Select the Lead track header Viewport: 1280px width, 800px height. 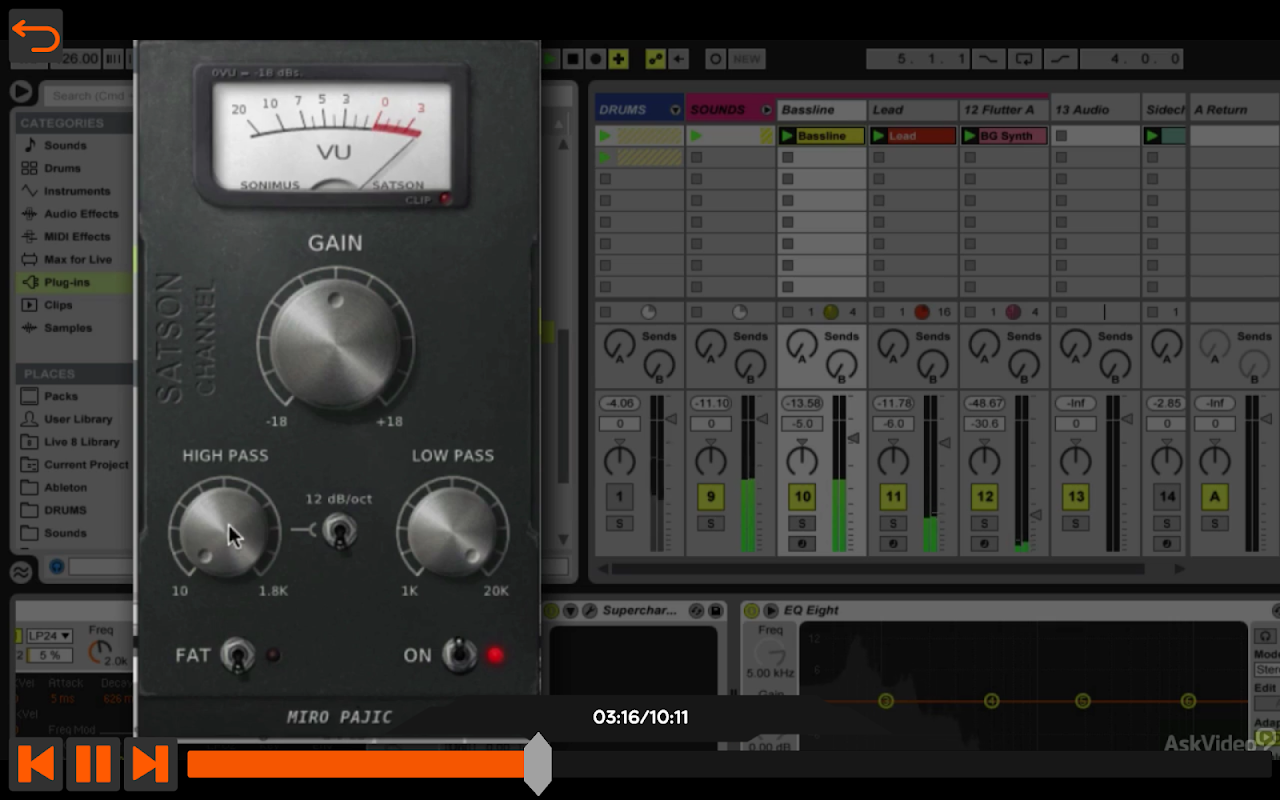click(913, 110)
